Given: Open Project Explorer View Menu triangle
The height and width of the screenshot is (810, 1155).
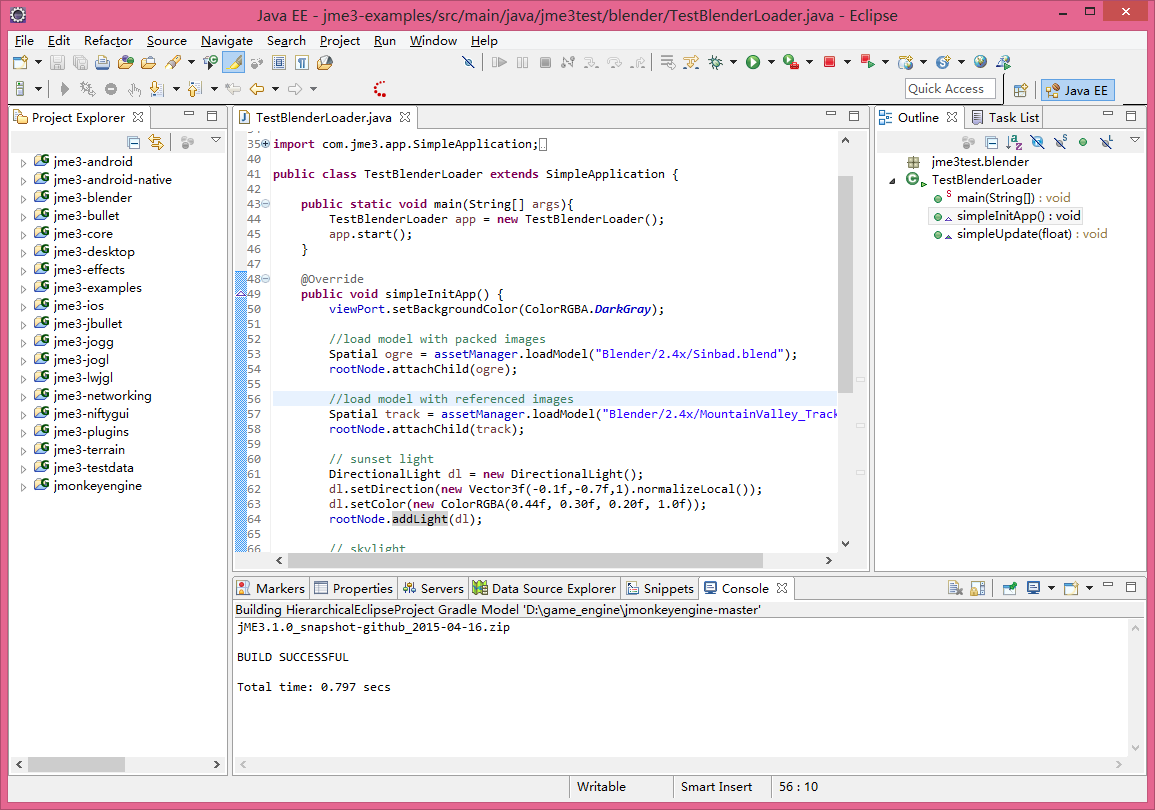Looking at the screenshot, I should [216, 140].
